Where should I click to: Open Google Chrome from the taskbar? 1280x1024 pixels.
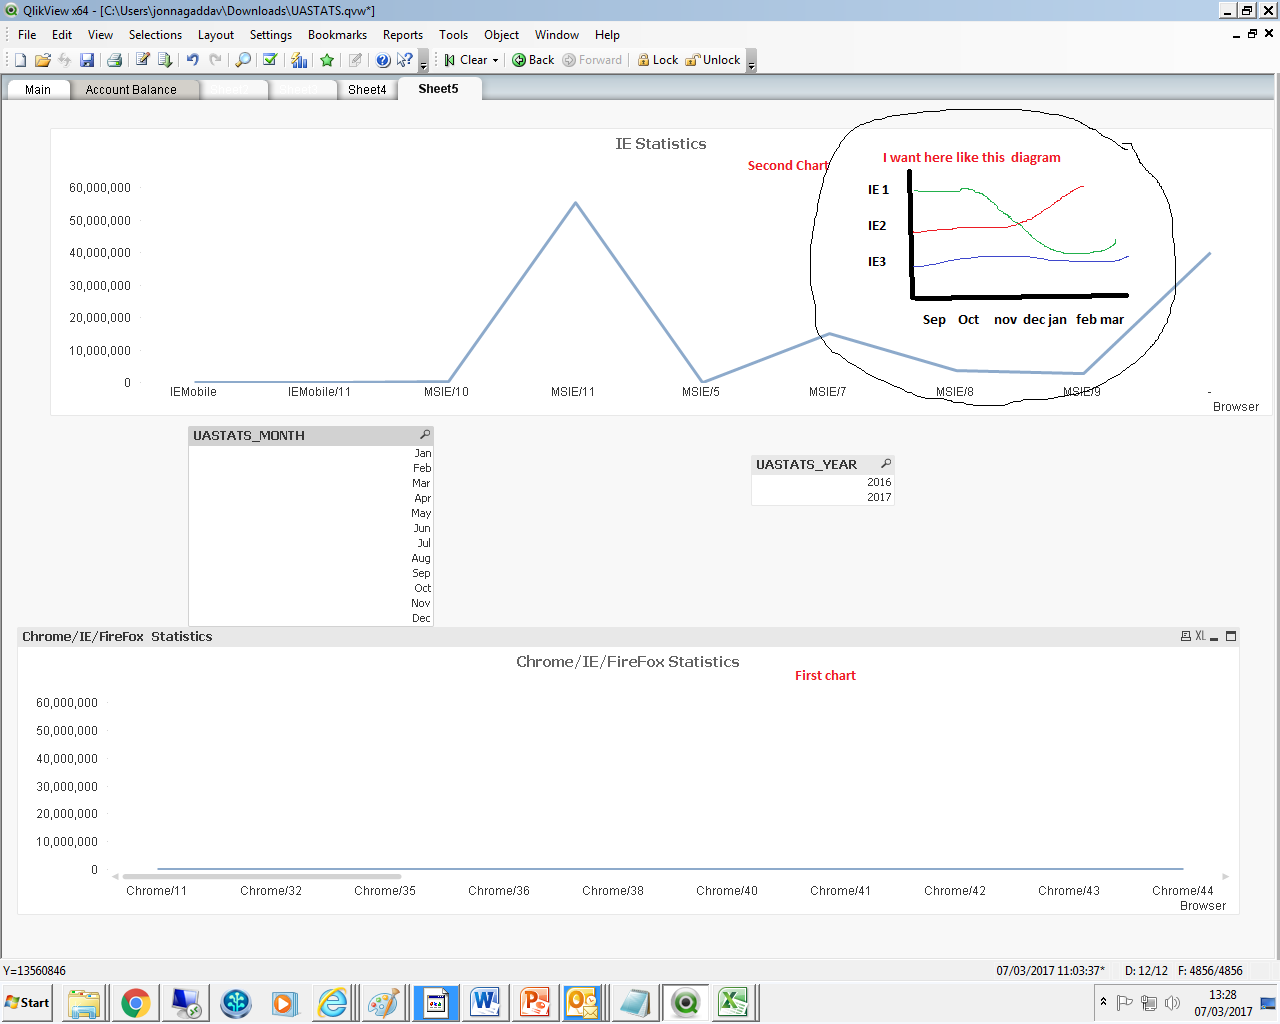click(136, 1003)
